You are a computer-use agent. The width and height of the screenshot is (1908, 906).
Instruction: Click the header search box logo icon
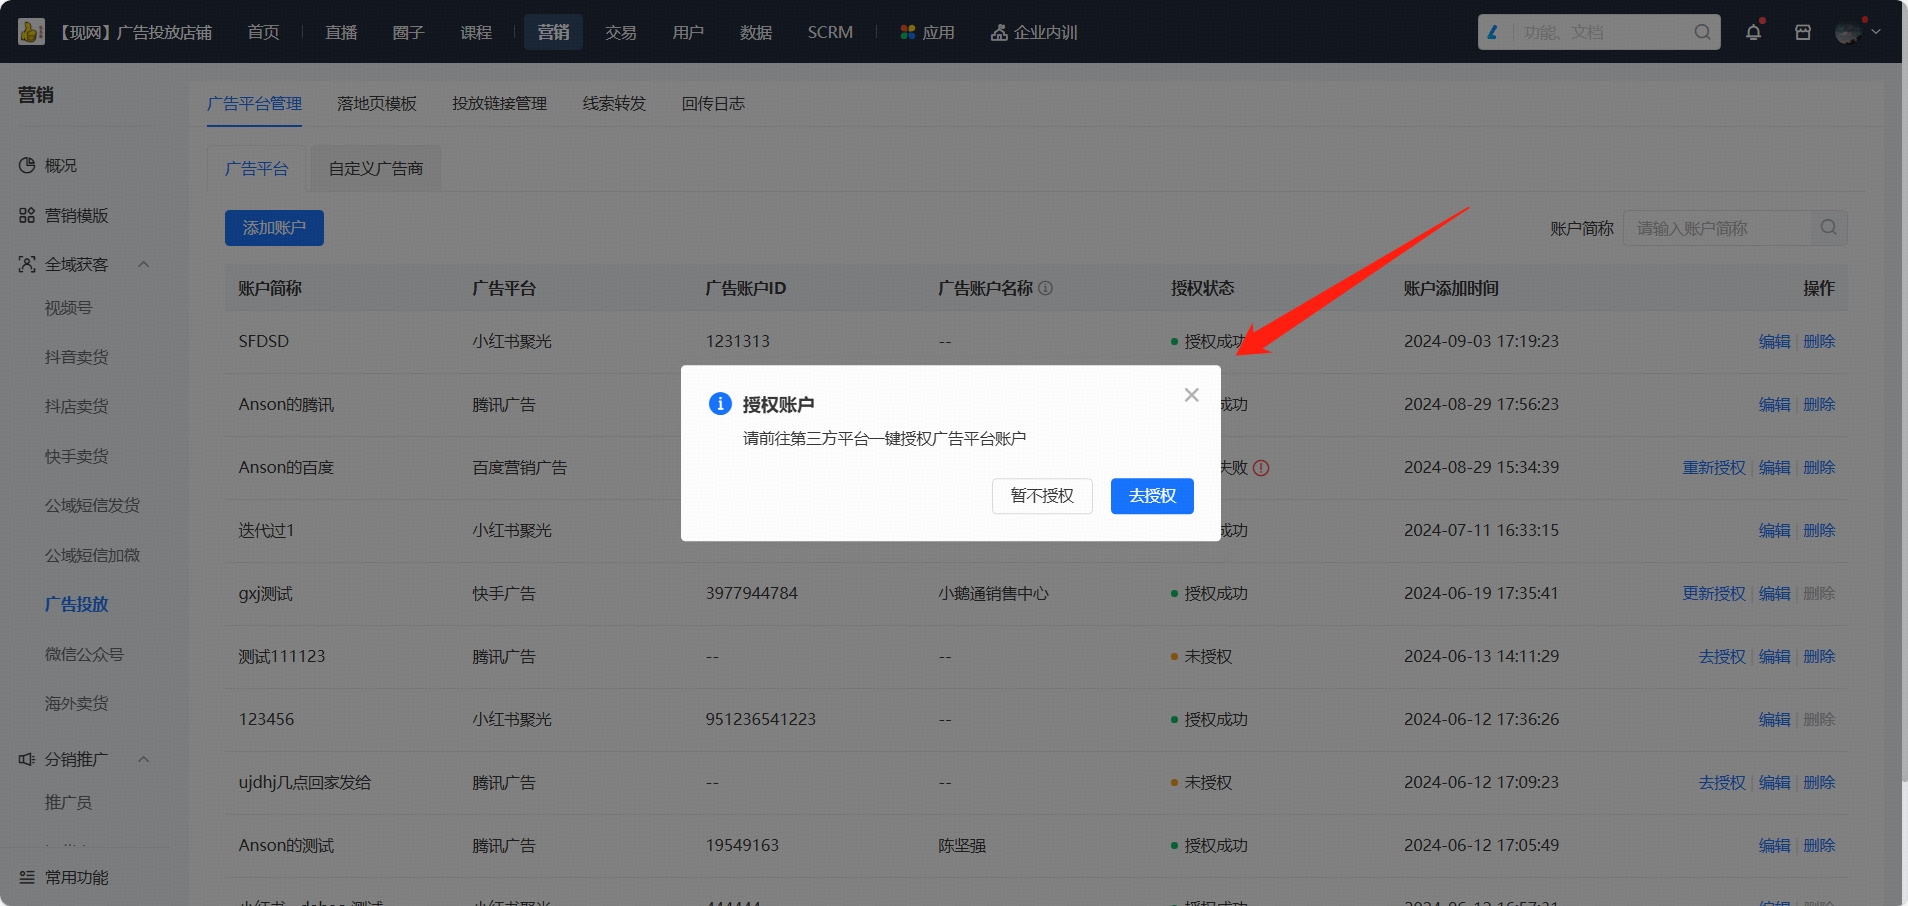(1493, 32)
